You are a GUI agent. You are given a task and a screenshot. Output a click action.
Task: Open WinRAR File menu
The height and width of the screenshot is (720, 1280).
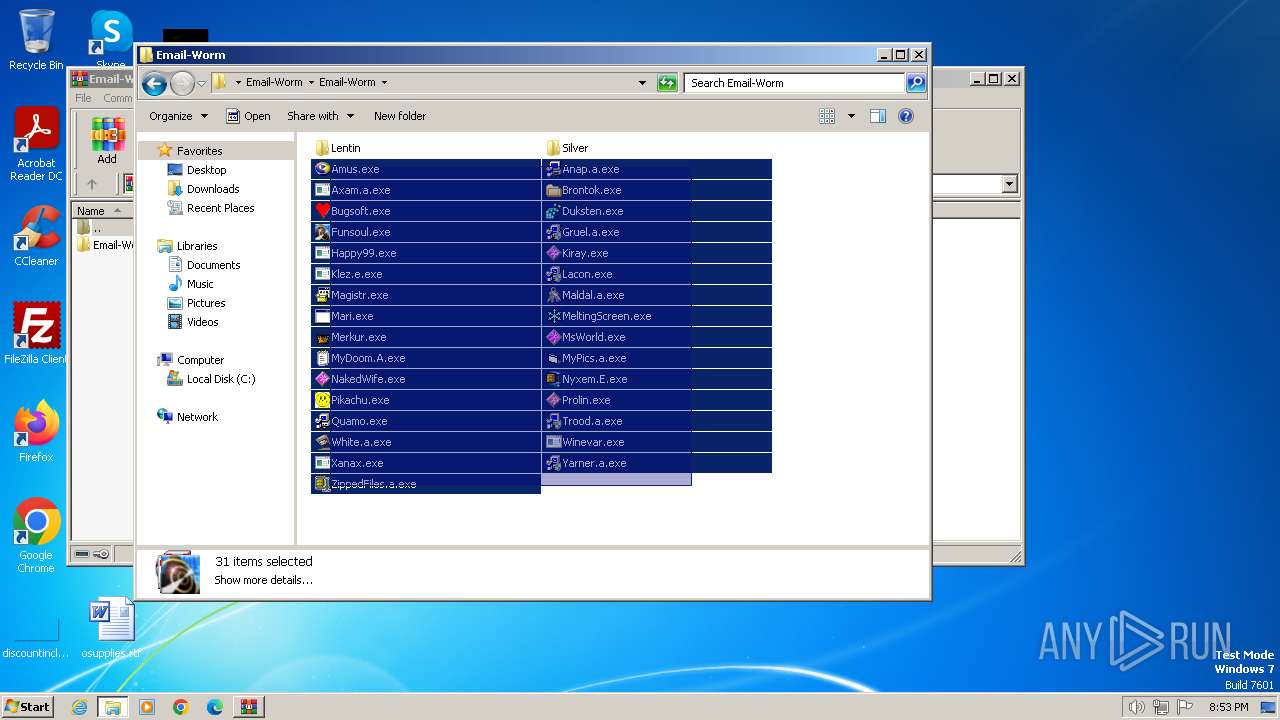(x=83, y=98)
